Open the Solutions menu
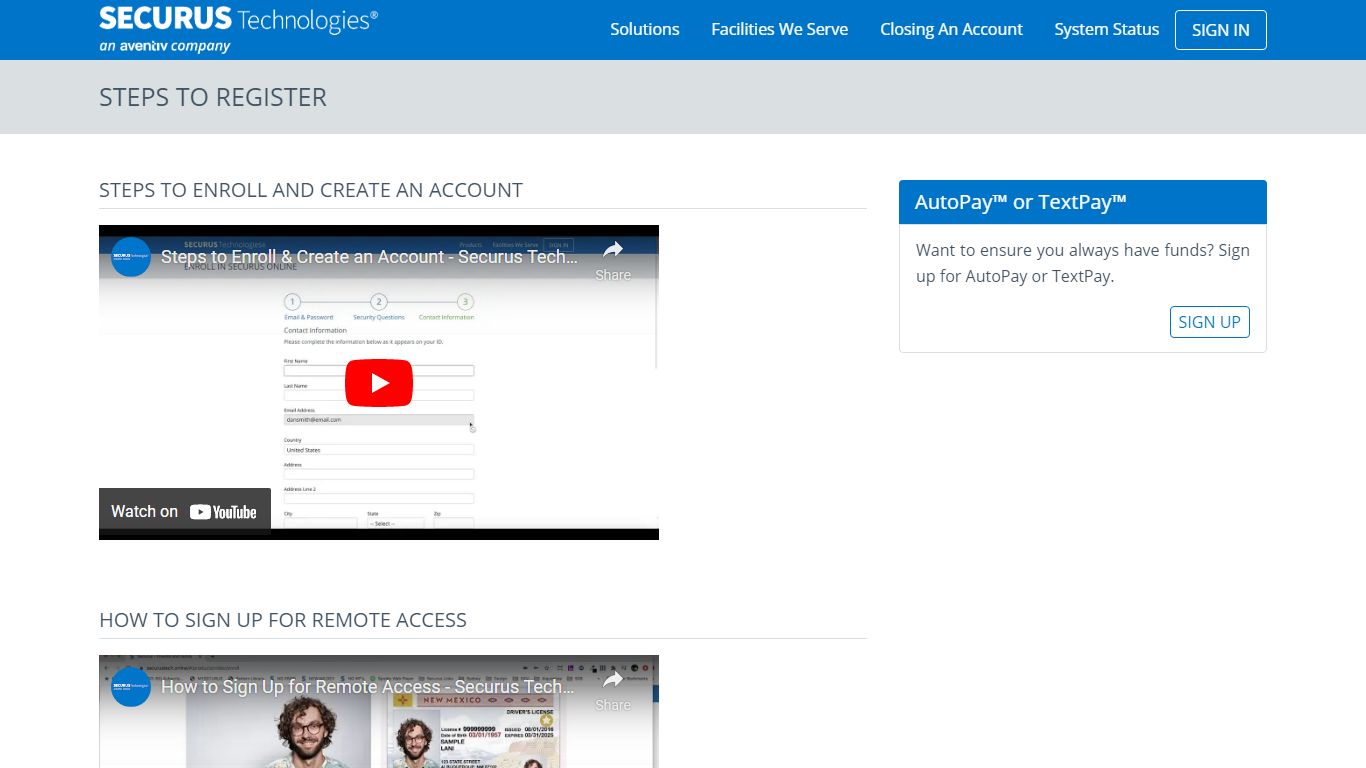 click(x=645, y=29)
